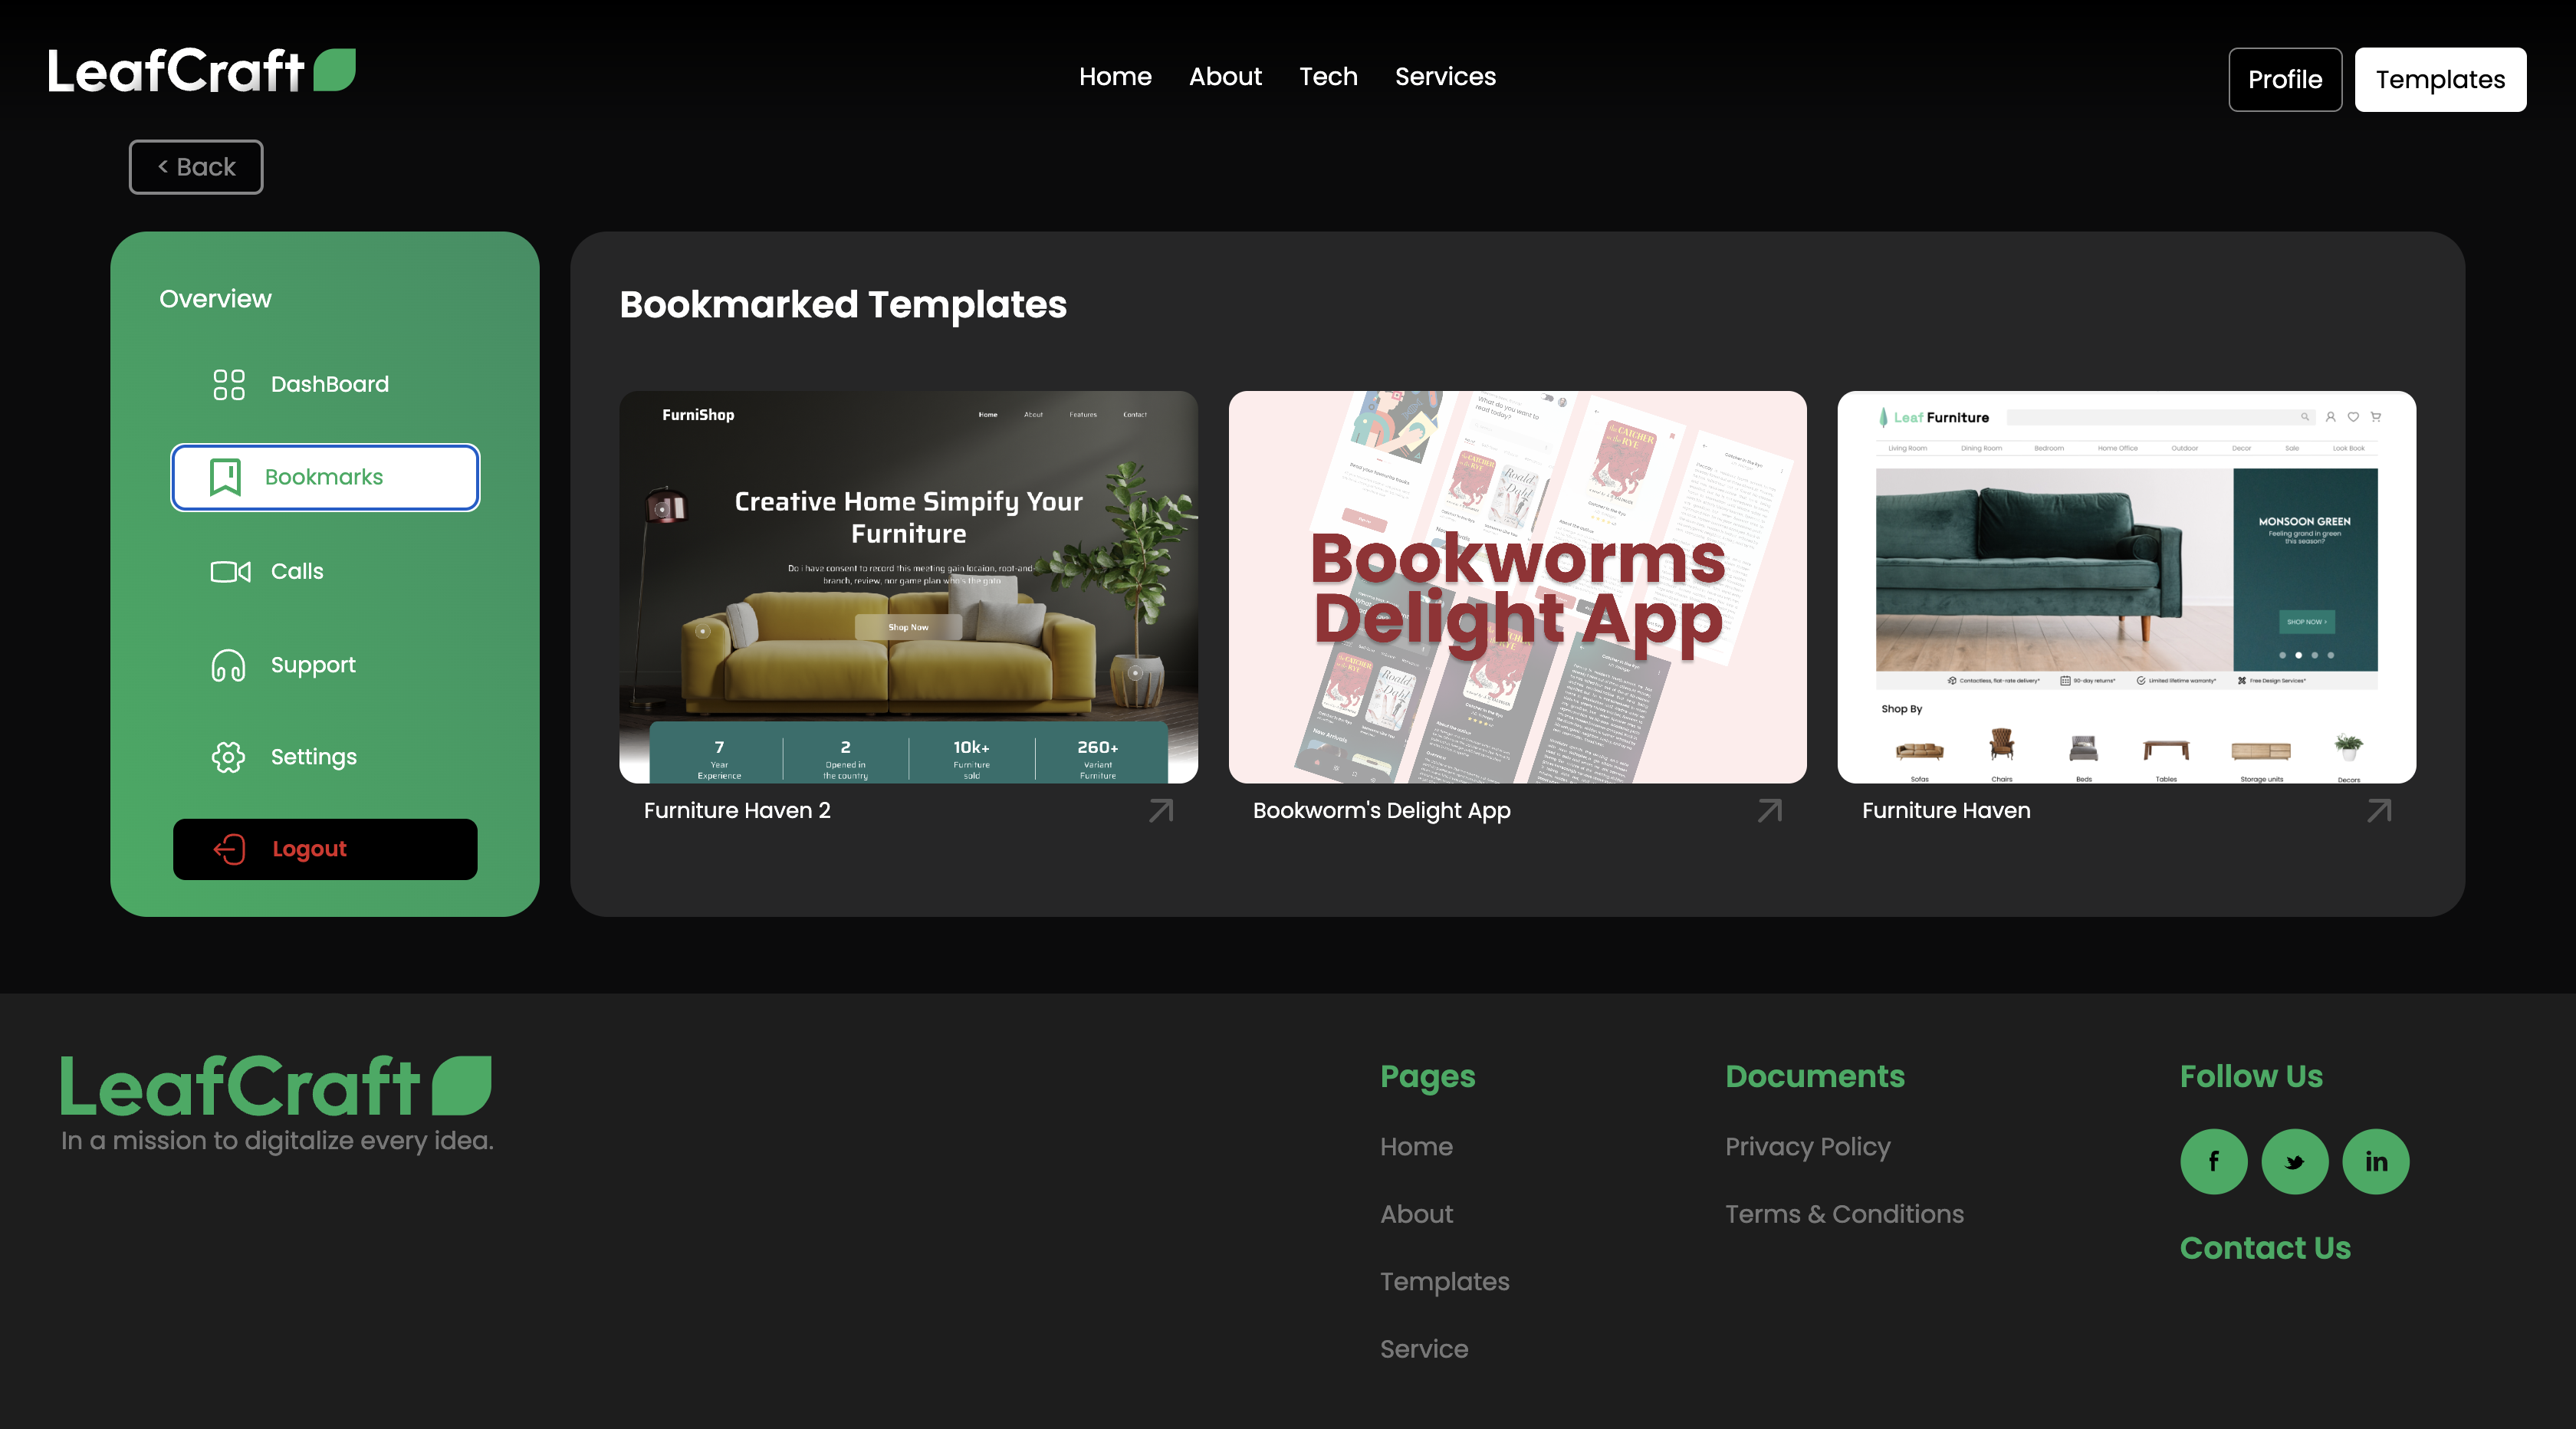Click the DashBoard grid icon
Viewport: 2576px width, 1429px height.
click(228, 384)
